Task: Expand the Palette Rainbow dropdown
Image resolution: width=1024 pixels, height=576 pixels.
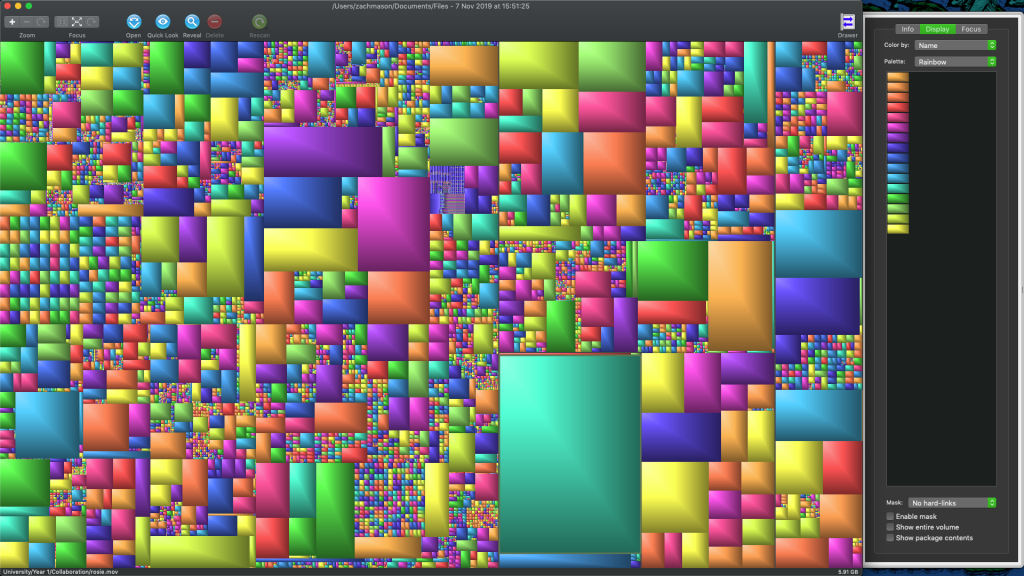Action: pyautogui.click(x=955, y=61)
